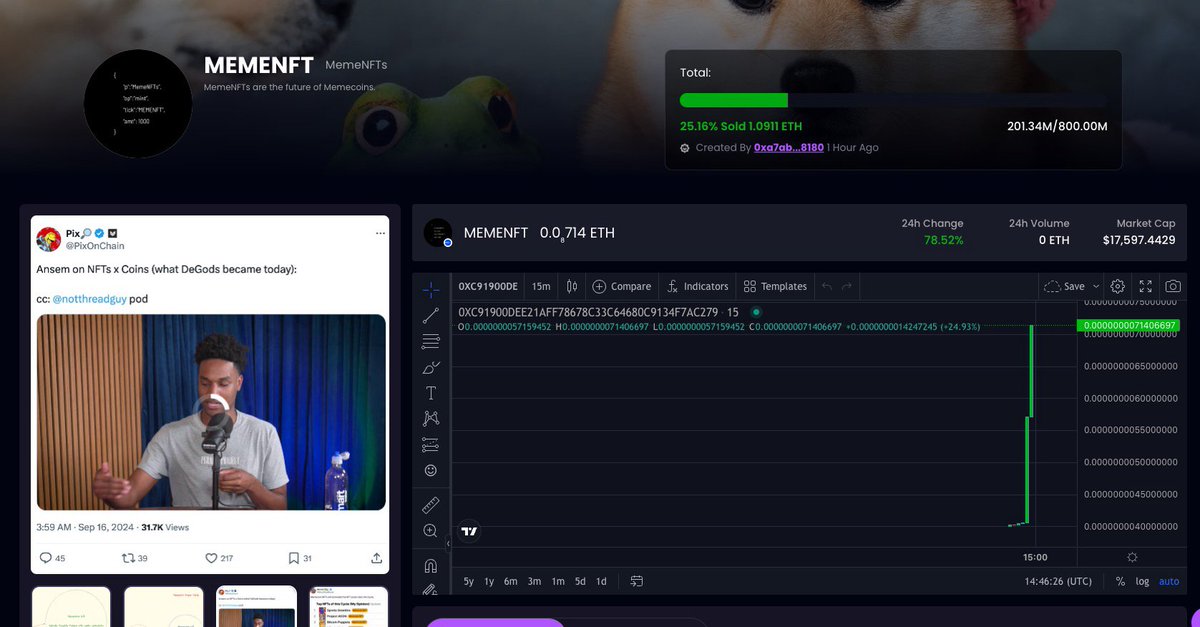The image size is (1200, 627).
Task: Open the @PixOnChain profile handle
Action: (95, 245)
